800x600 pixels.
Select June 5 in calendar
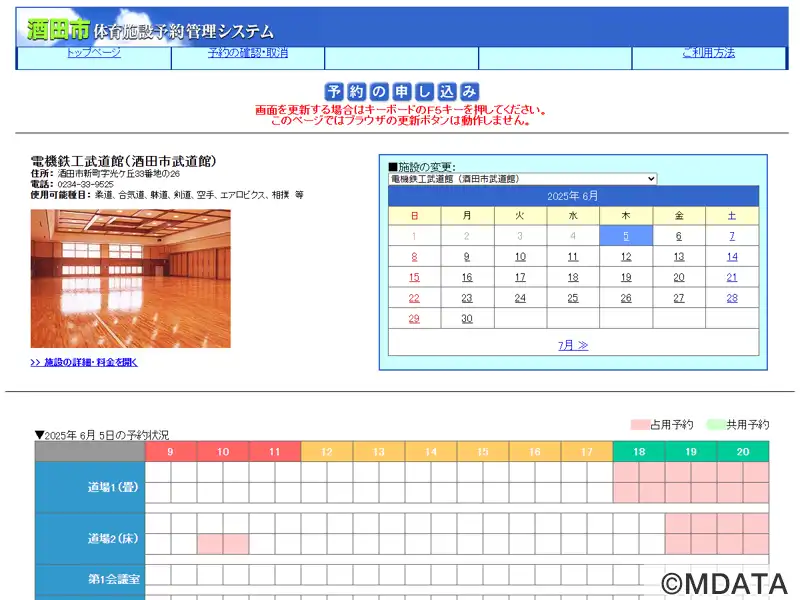click(x=626, y=236)
